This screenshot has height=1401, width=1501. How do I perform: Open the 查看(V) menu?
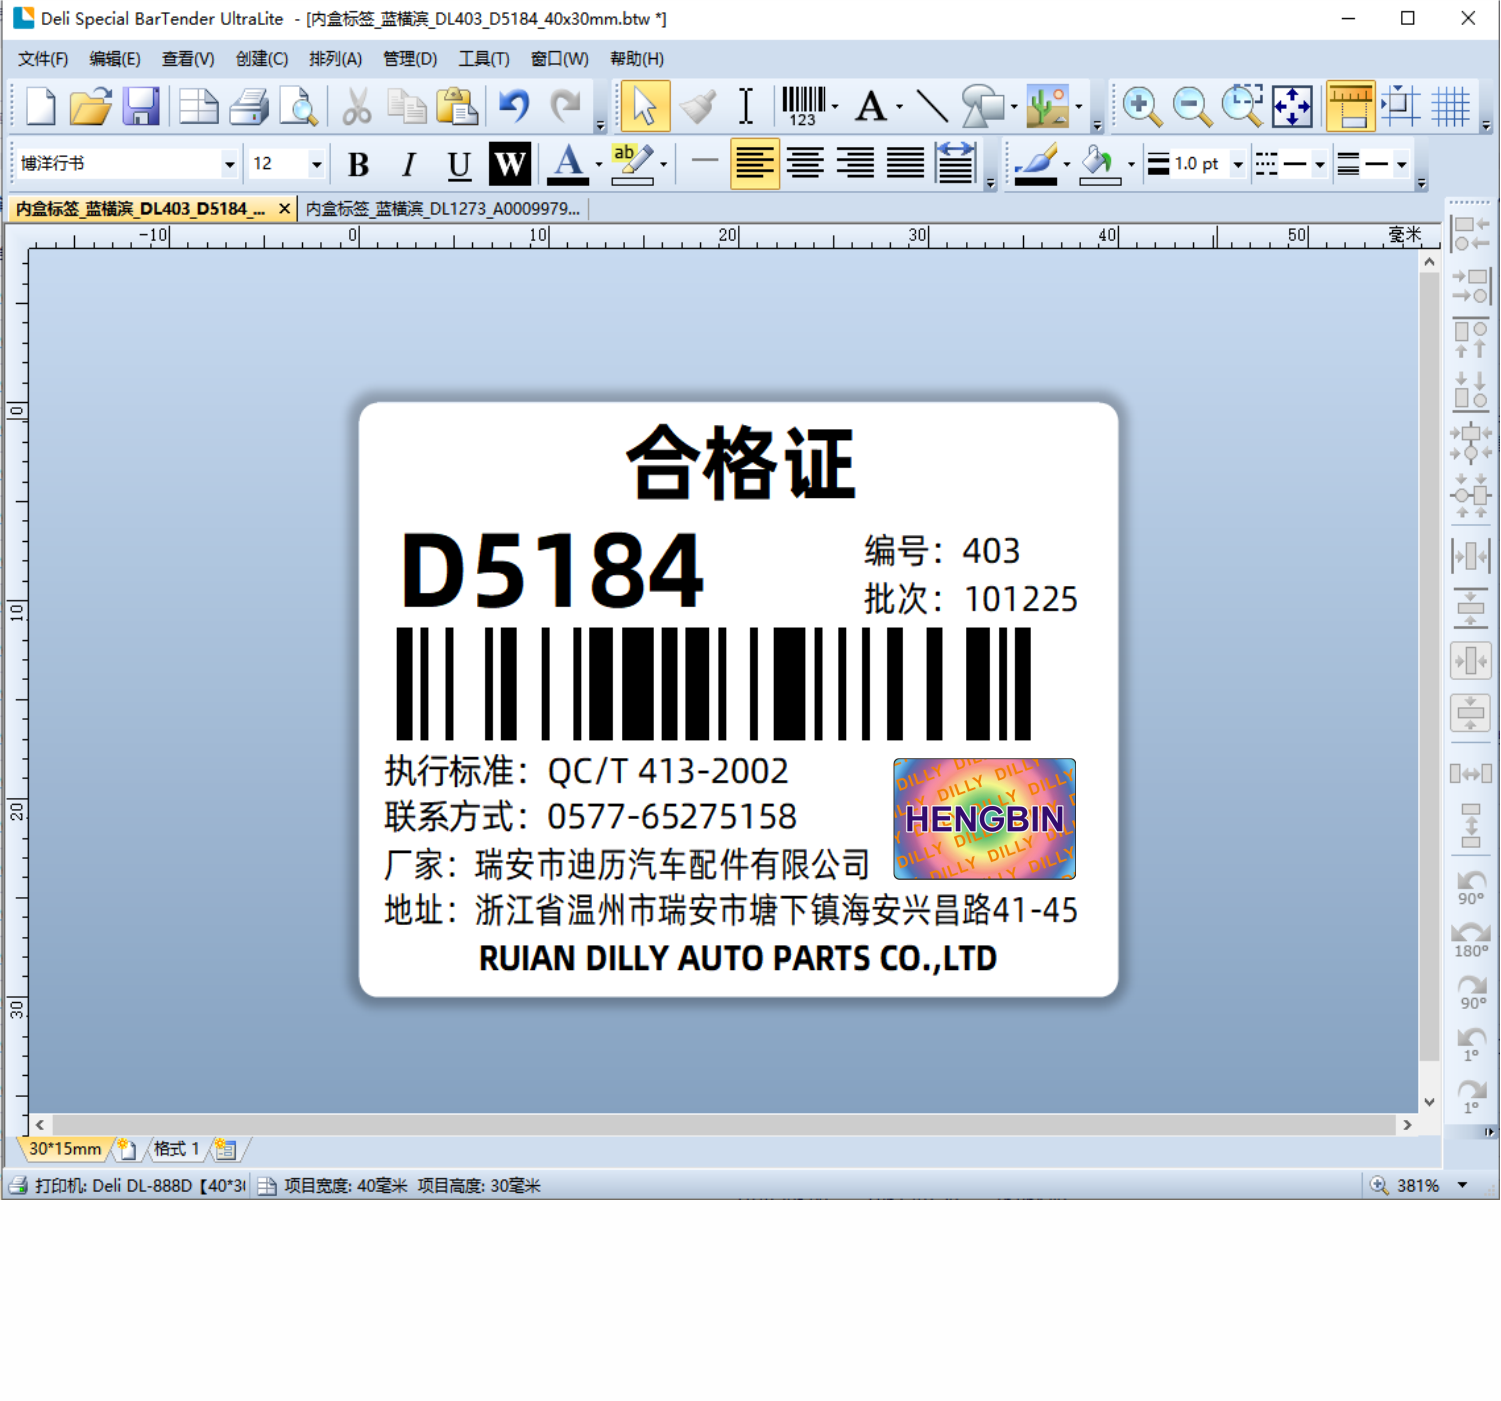pyautogui.click(x=188, y=59)
